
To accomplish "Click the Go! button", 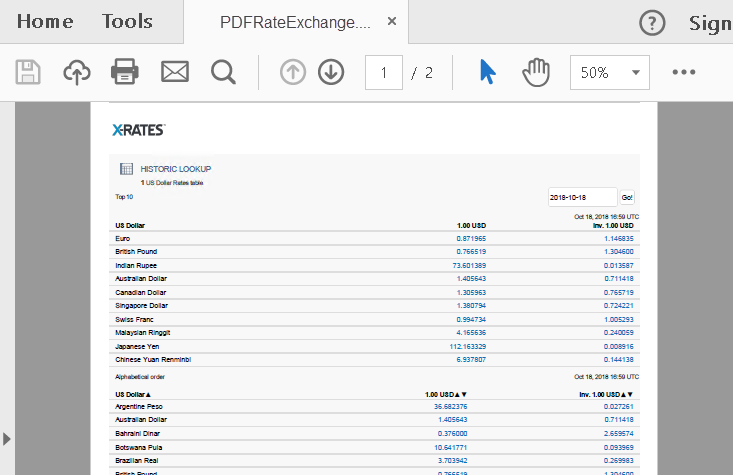I will (x=627, y=197).
